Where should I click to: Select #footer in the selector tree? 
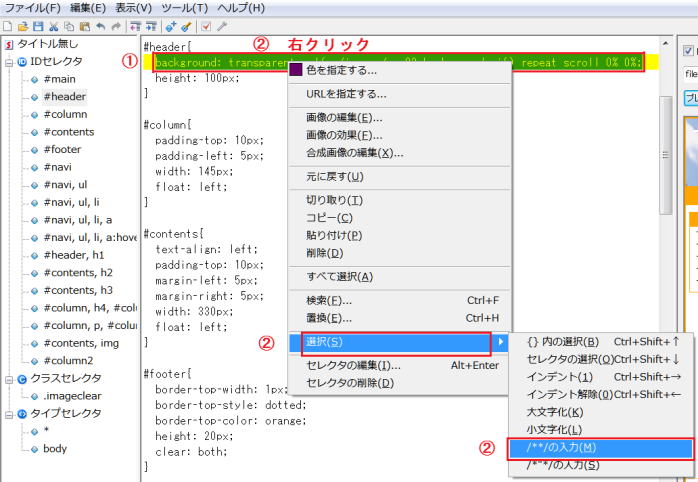[62, 150]
